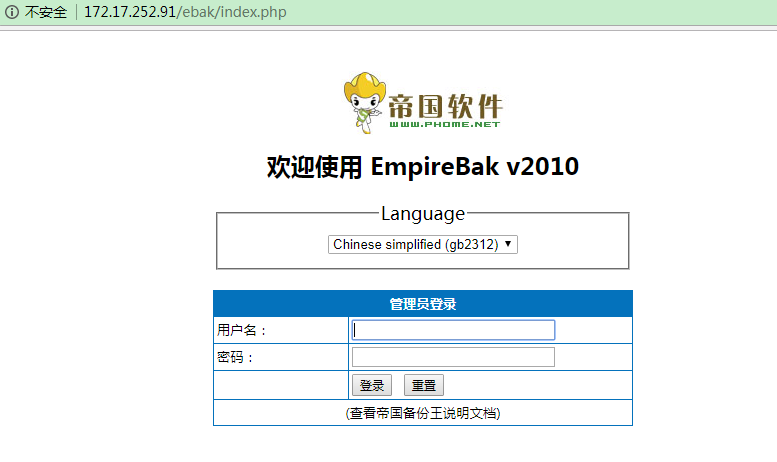The image size is (777, 462).
Task: Click the 登录 login button
Action: click(x=372, y=385)
